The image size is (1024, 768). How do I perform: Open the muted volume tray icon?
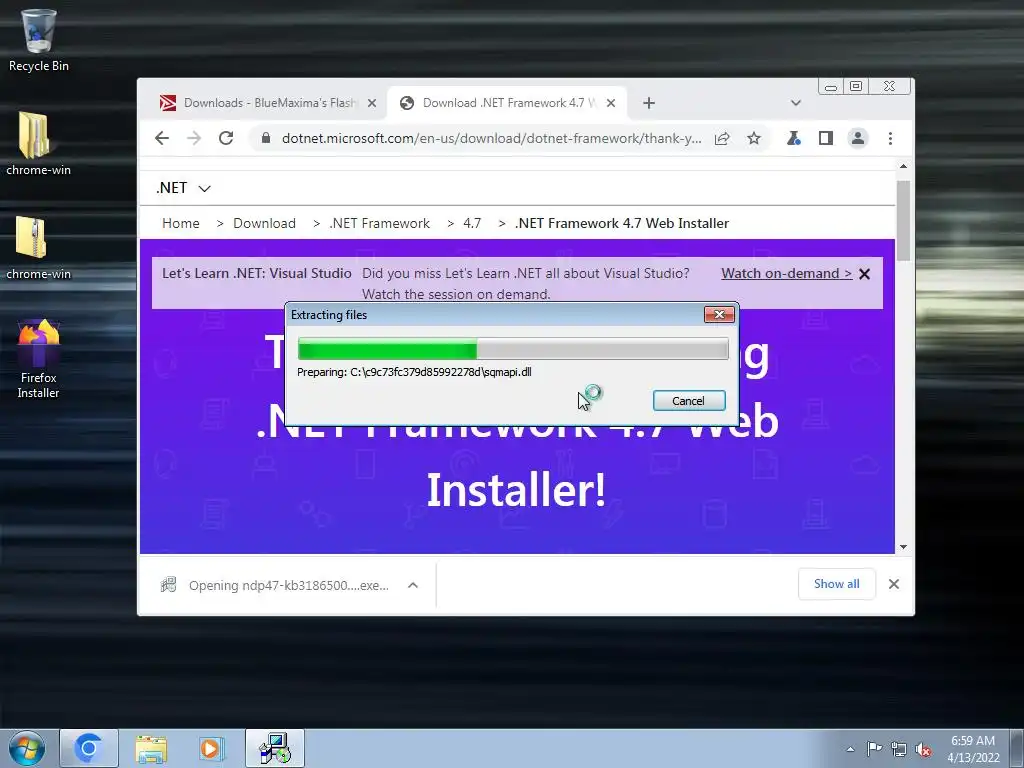coord(923,749)
